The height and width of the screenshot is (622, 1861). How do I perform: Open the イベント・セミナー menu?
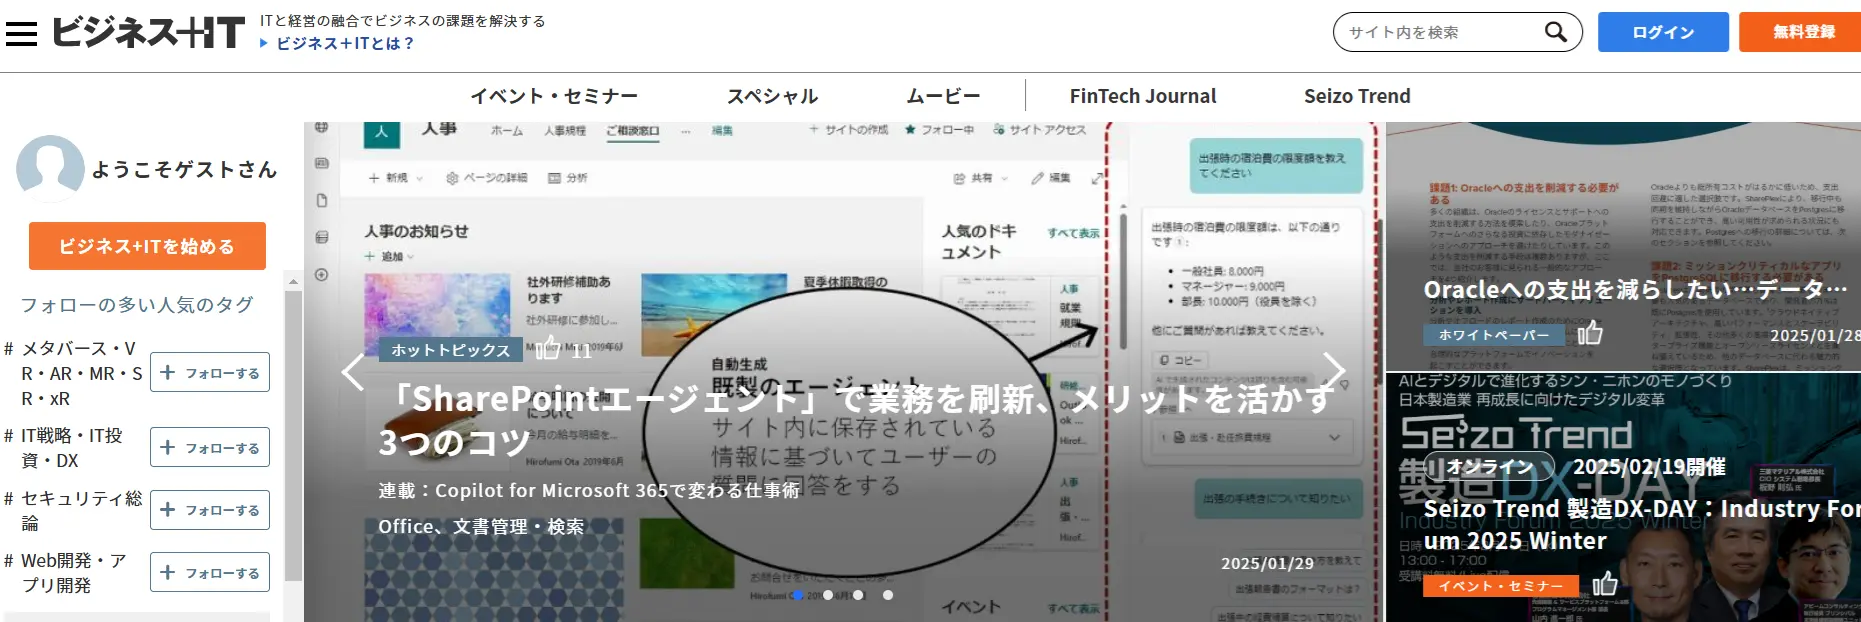[x=554, y=96]
